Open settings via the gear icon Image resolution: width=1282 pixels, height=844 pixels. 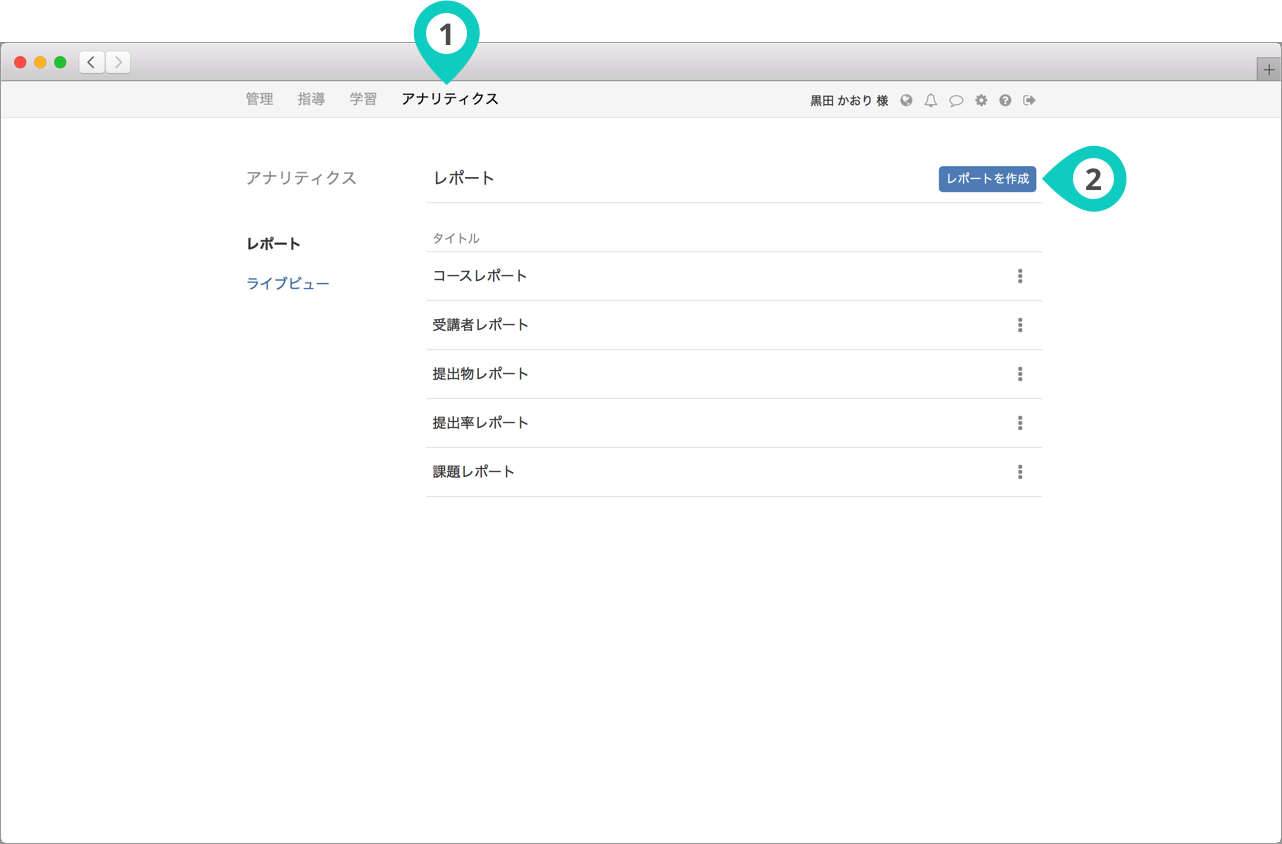981,100
